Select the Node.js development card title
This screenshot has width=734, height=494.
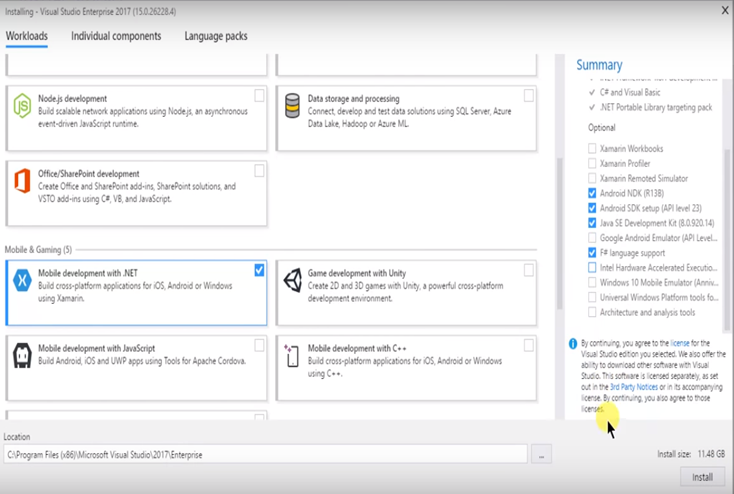(73, 99)
